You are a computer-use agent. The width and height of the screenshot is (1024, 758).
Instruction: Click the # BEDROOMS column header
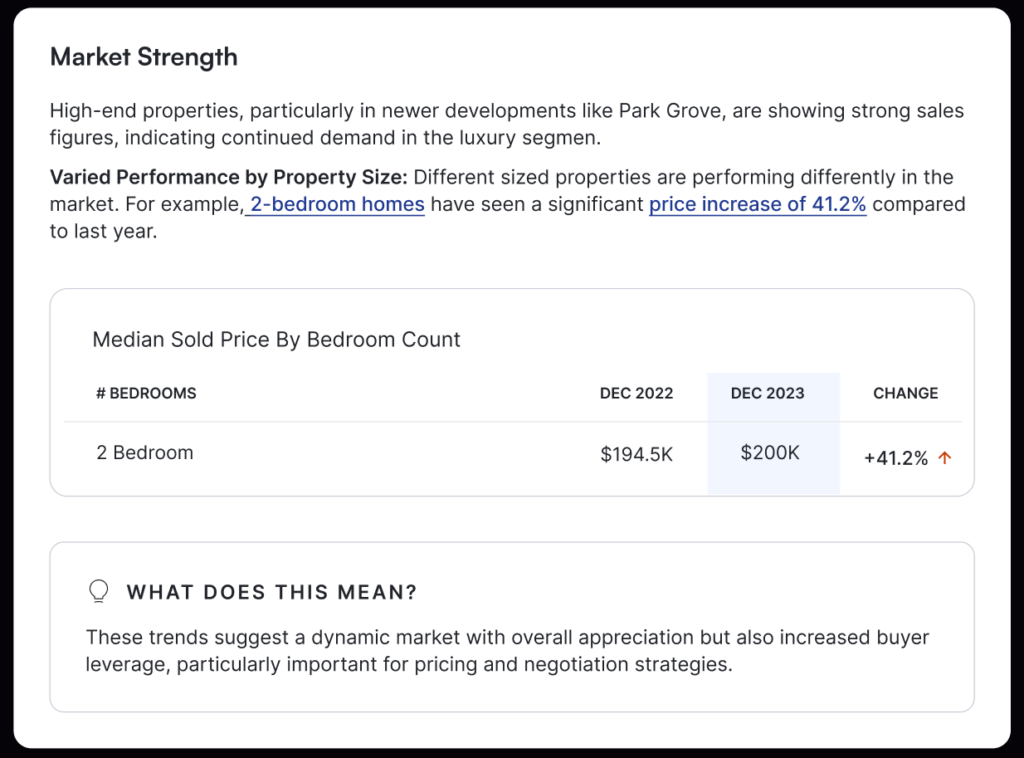(146, 393)
